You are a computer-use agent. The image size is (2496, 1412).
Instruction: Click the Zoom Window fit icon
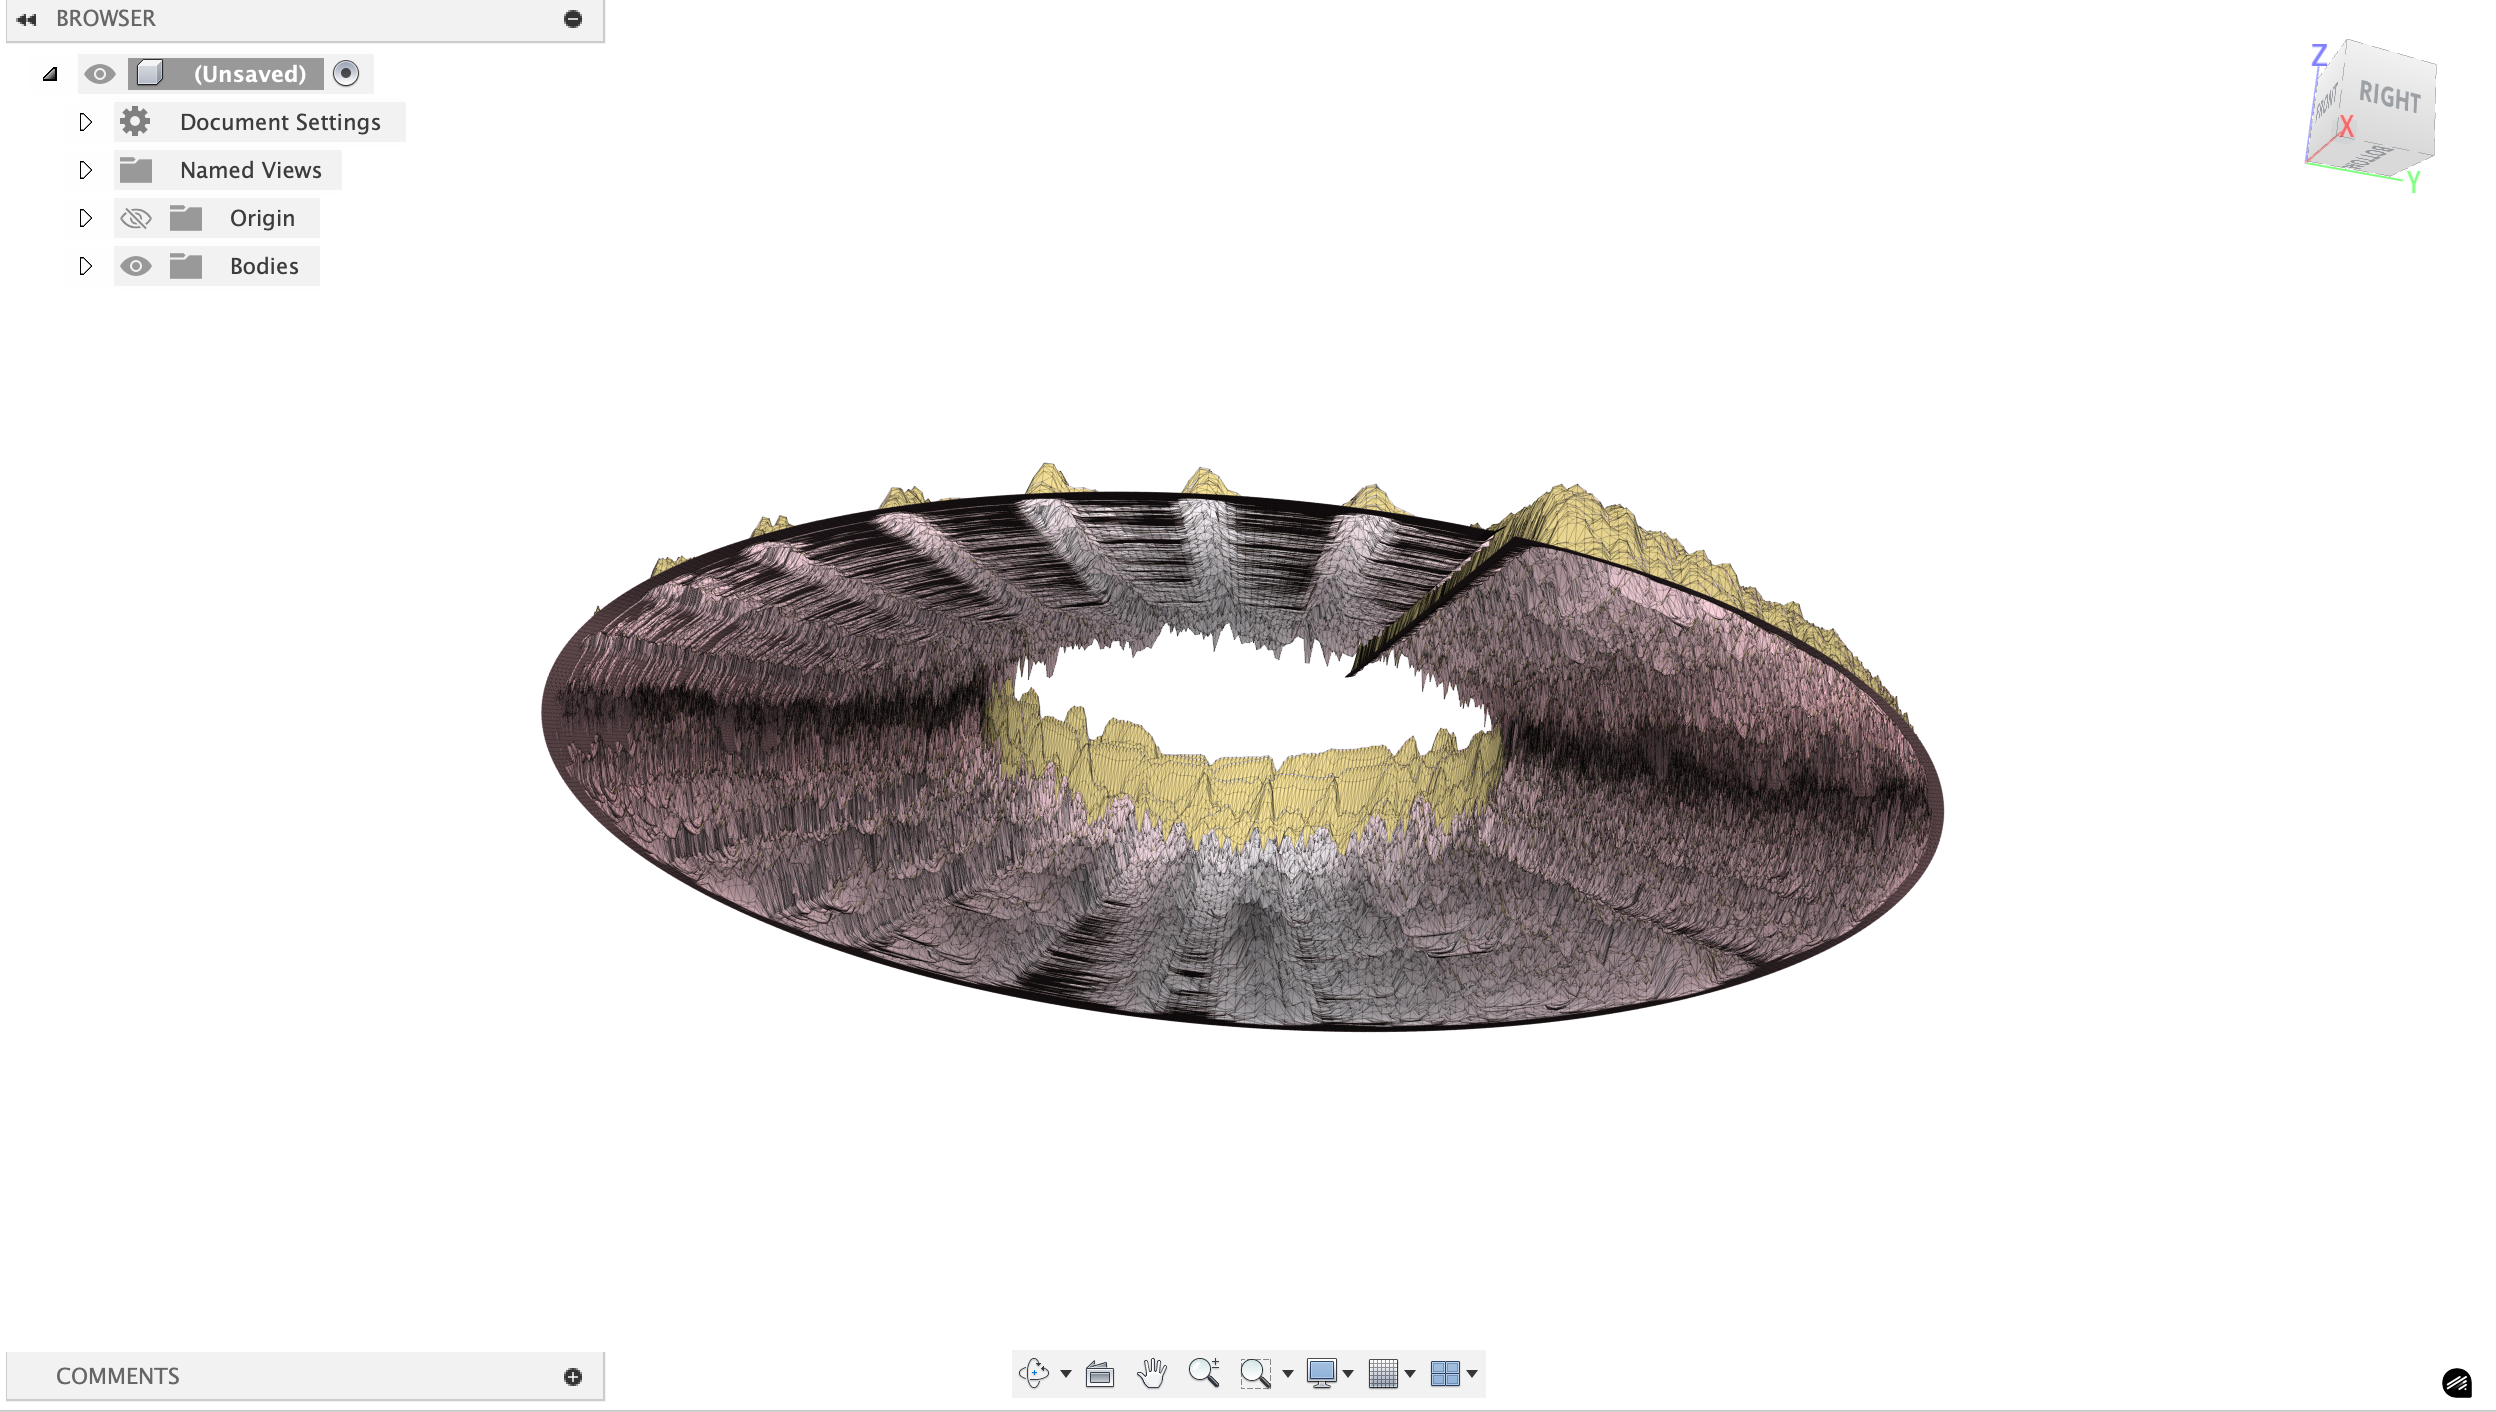[1255, 1373]
